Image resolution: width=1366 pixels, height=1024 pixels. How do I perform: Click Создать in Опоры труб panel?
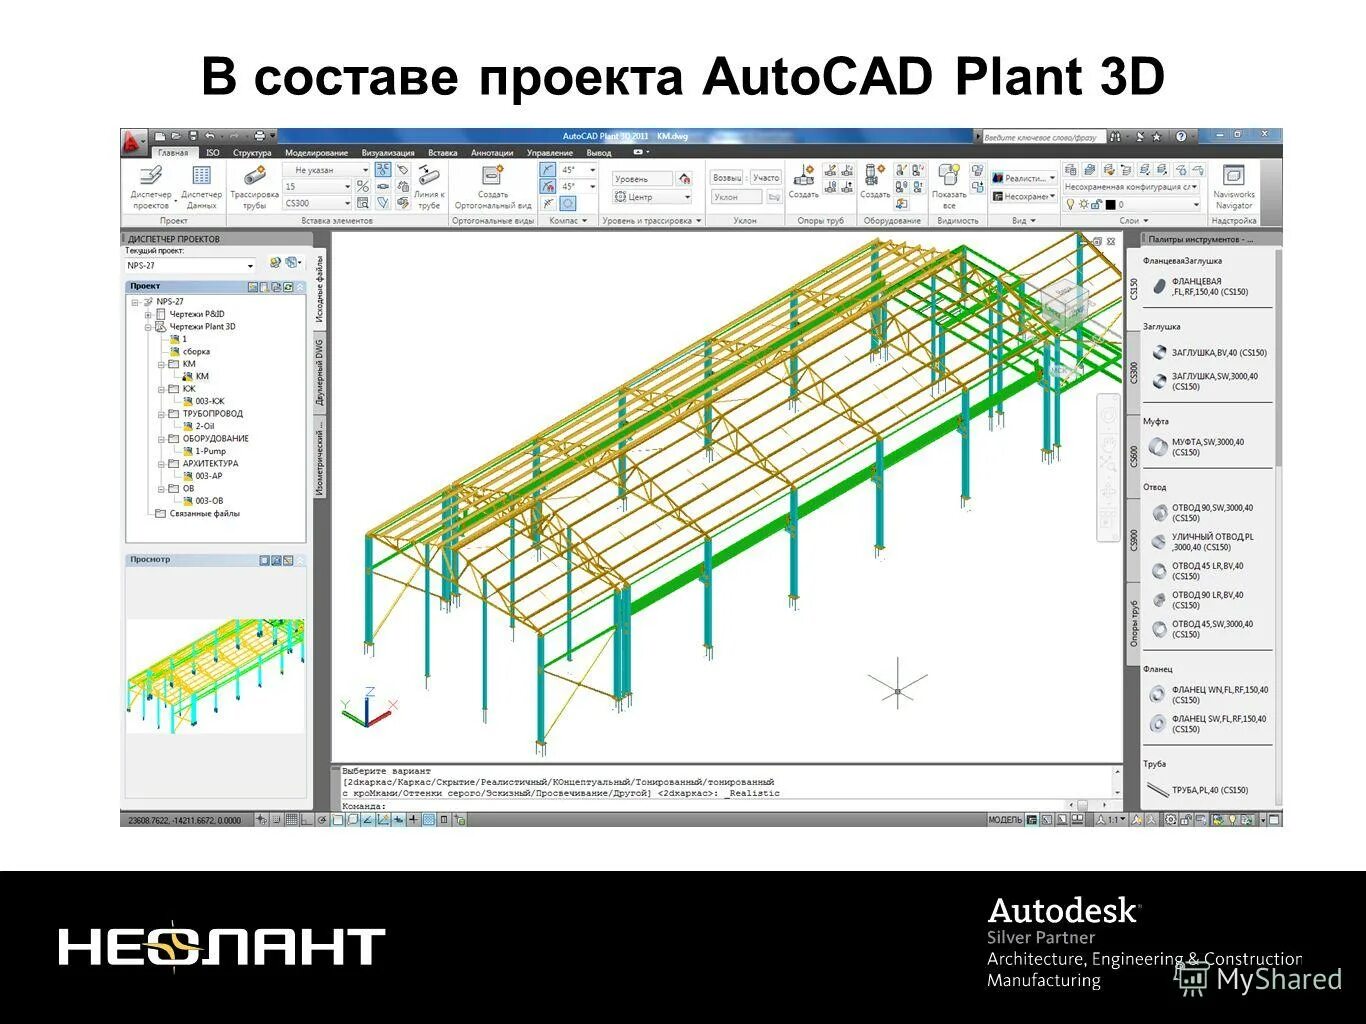(804, 182)
